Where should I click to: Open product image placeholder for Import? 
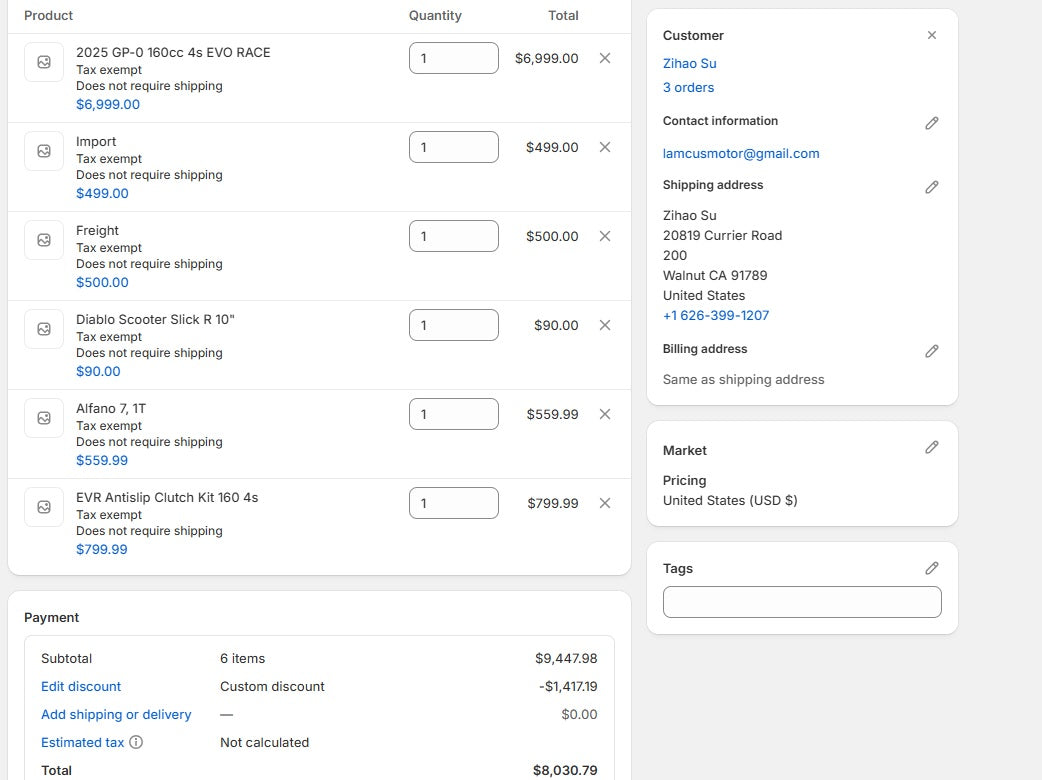pos(44,151)
